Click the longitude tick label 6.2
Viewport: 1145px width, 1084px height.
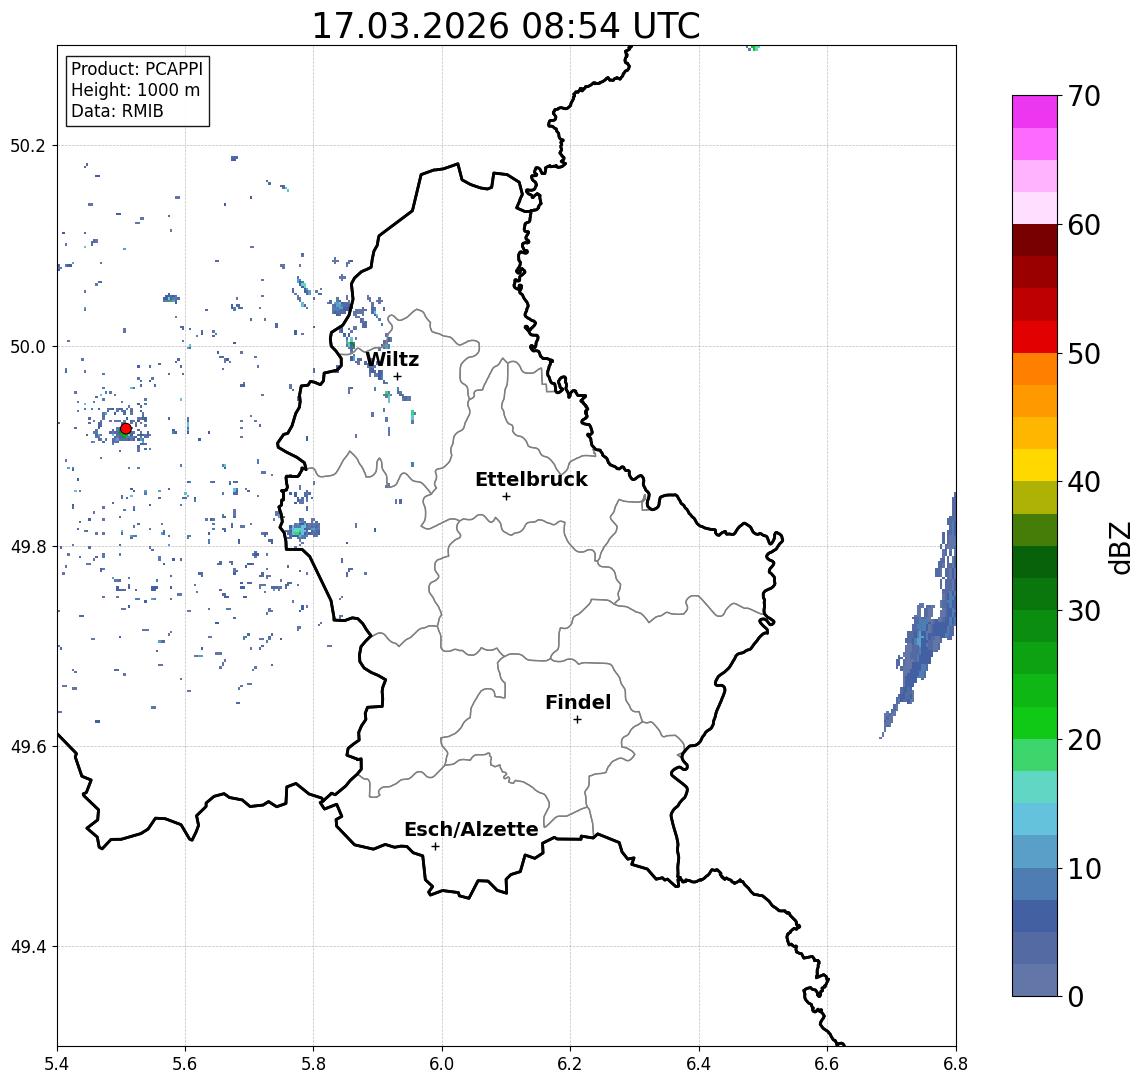click(570, 1064)
